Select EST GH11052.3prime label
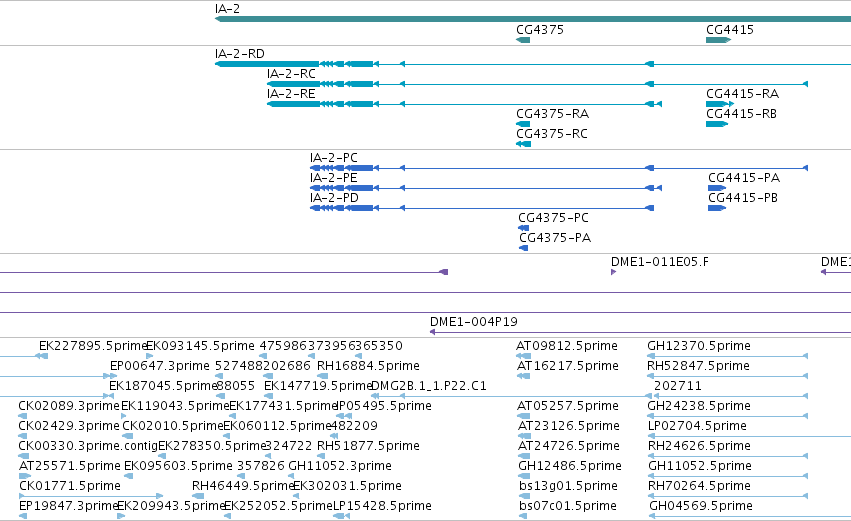Viewport: 851px width, 521px height. click(340, 467)
